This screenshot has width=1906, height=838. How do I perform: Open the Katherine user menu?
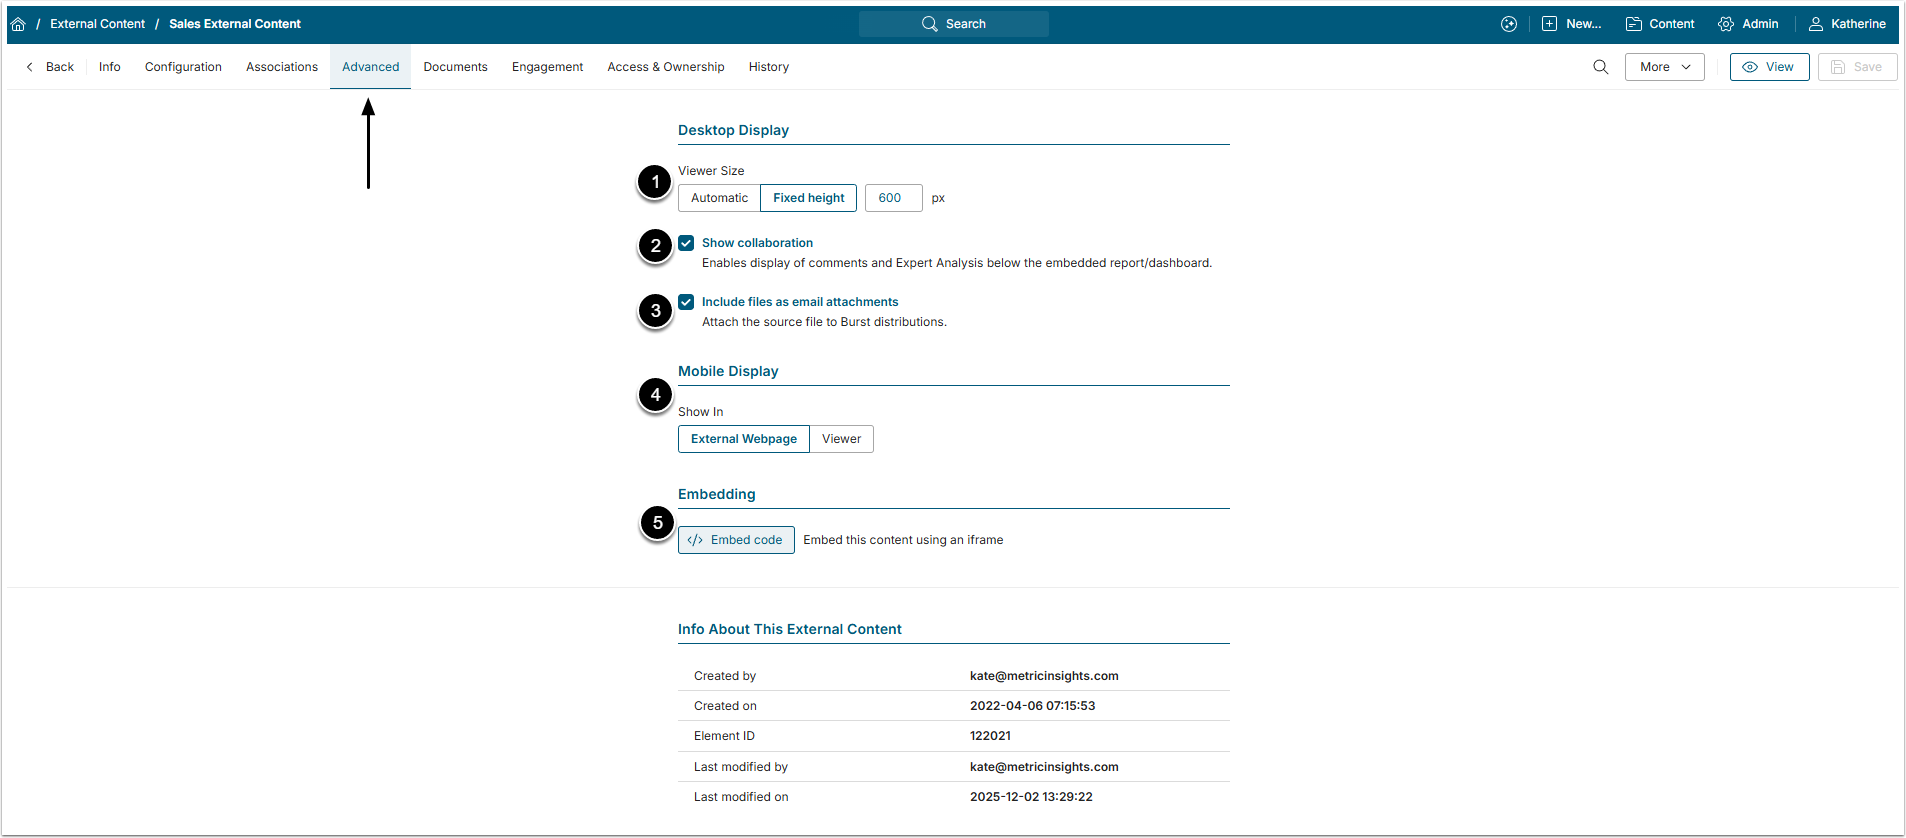point(1847,24)
